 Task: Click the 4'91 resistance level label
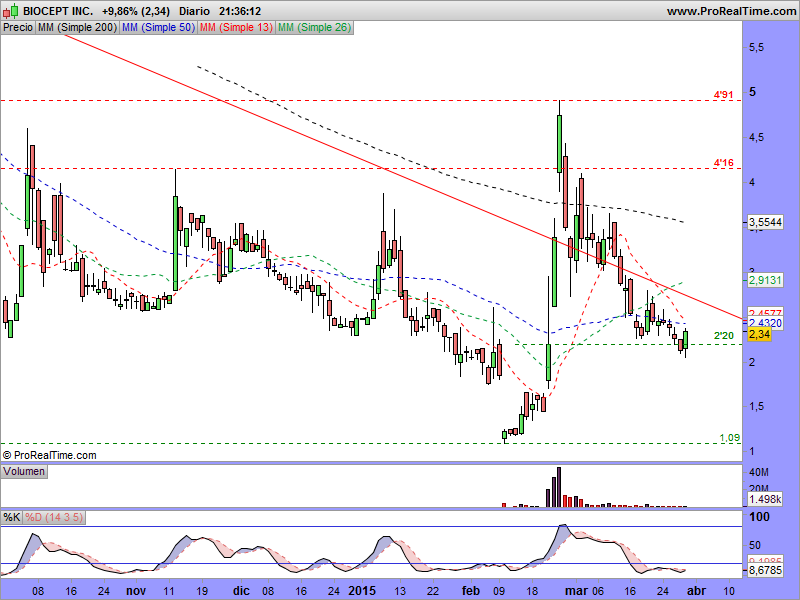click(723, 94)
